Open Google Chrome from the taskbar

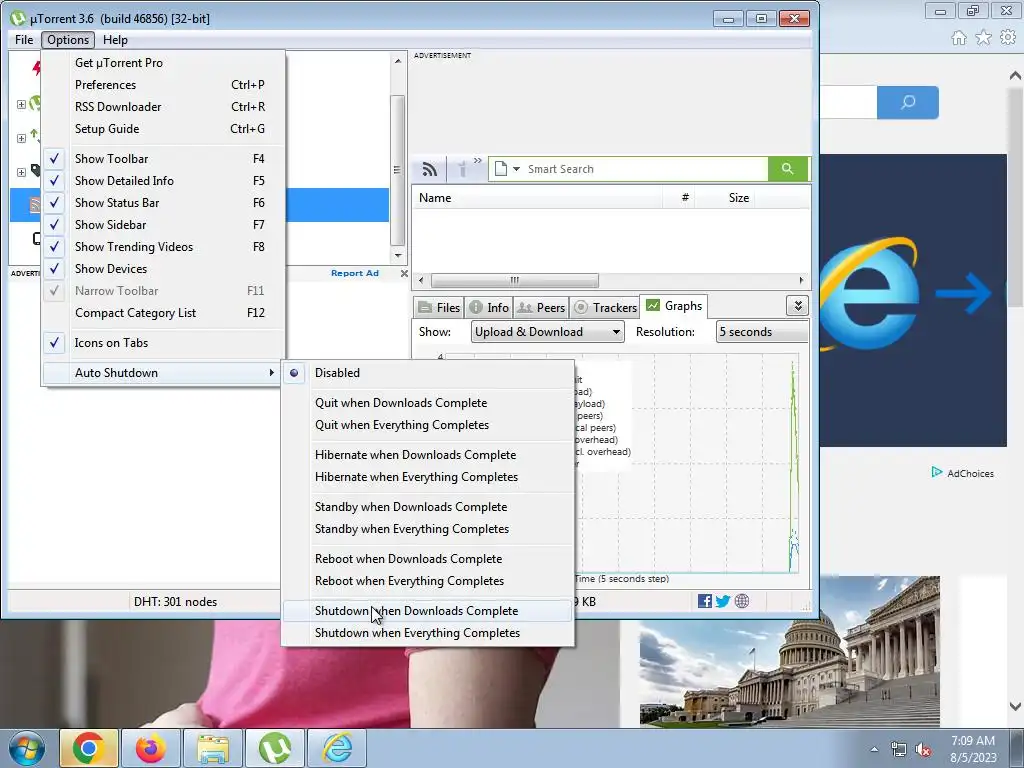click(89, 748)
